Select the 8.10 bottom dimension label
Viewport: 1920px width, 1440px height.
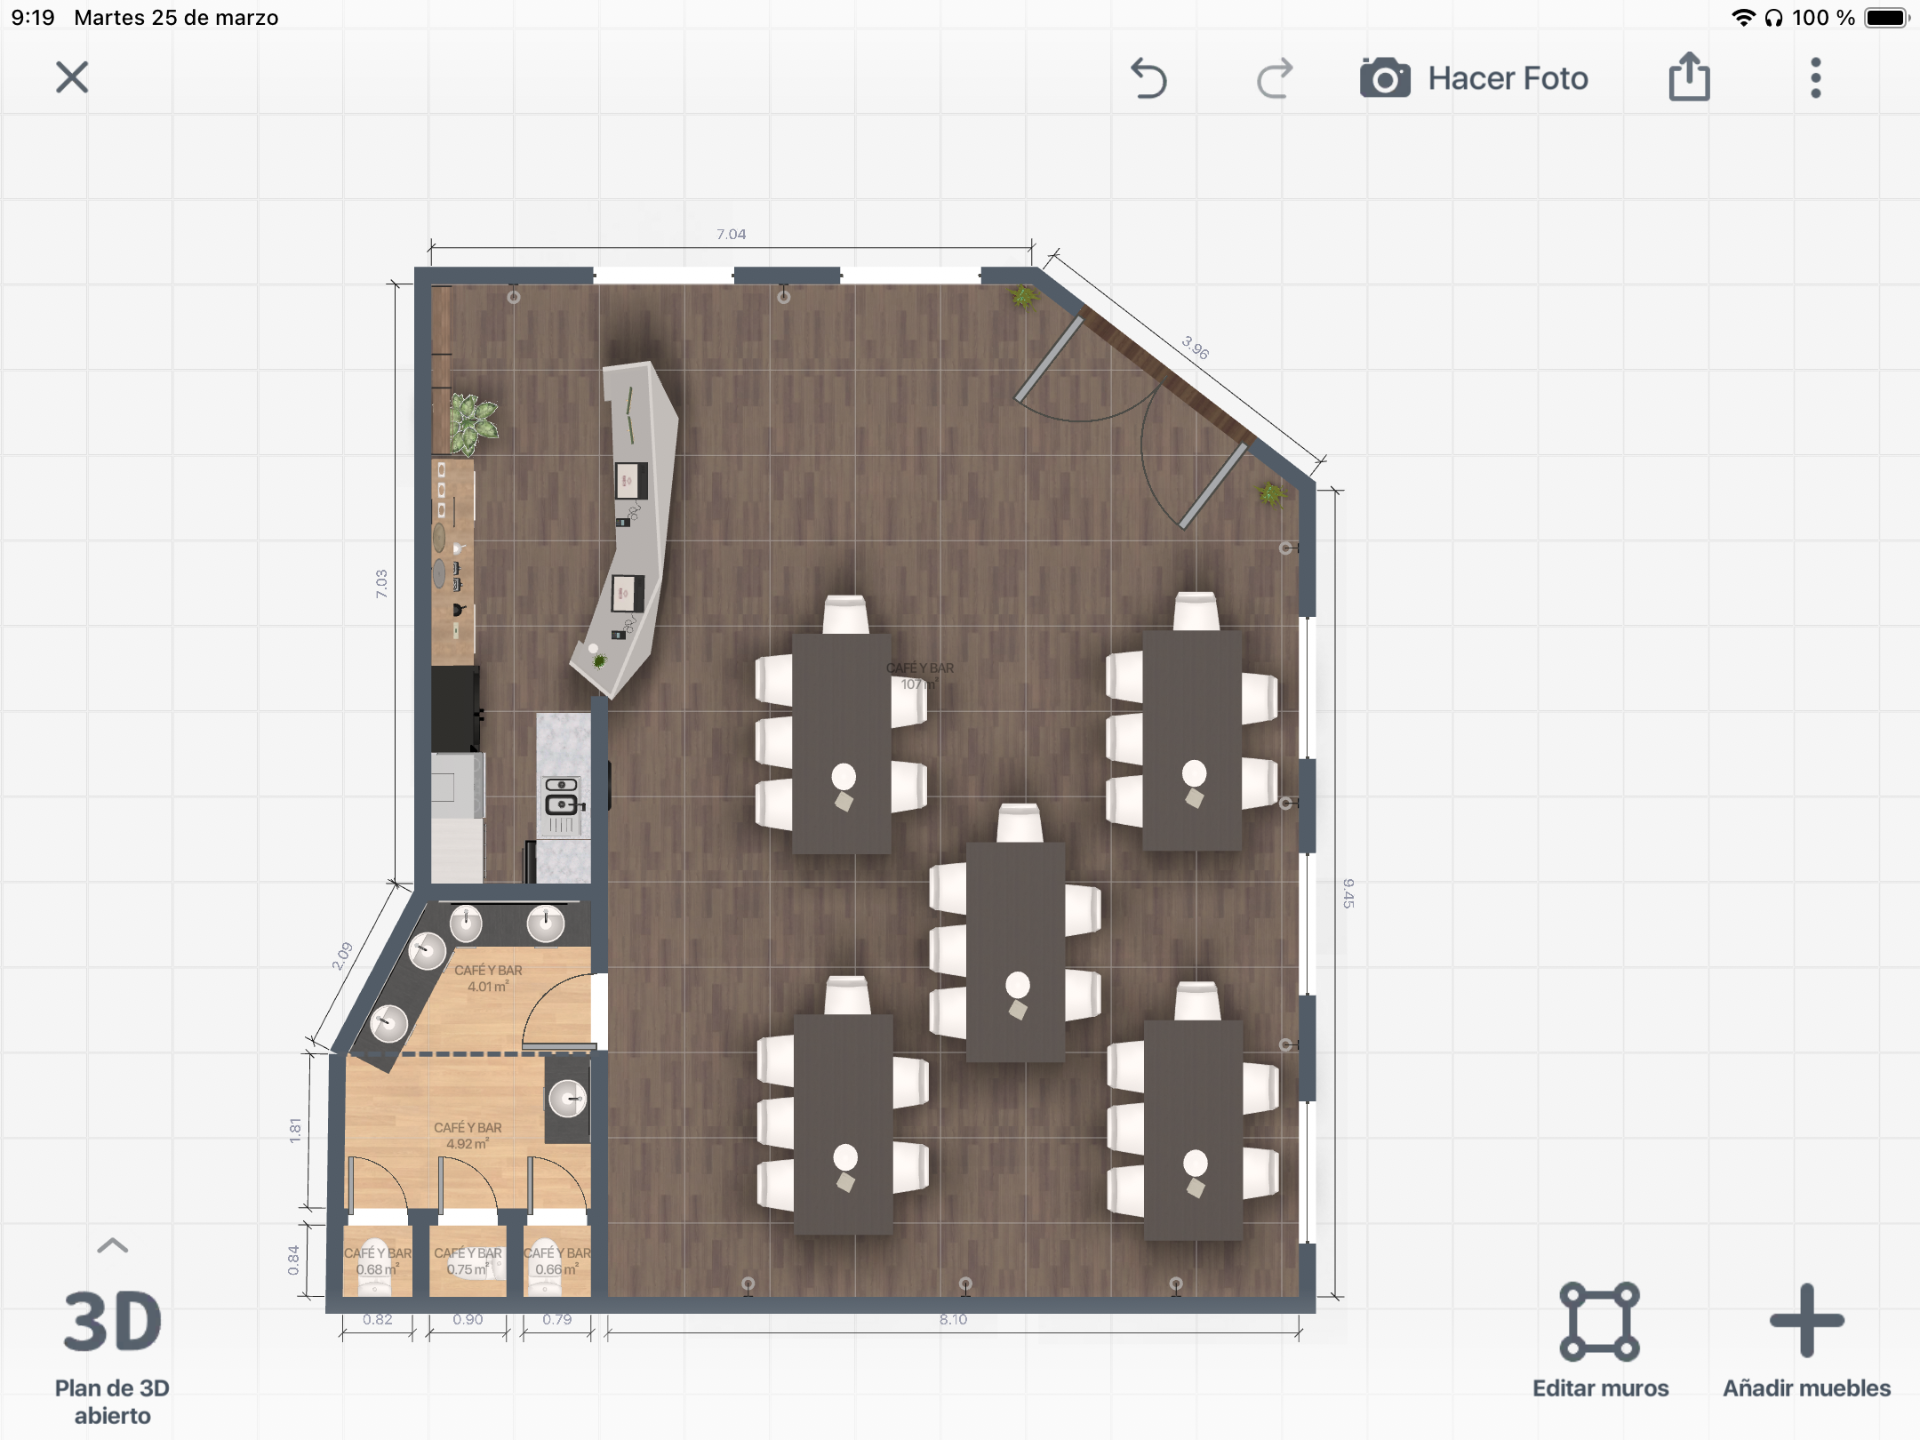tap(953, 1320)
